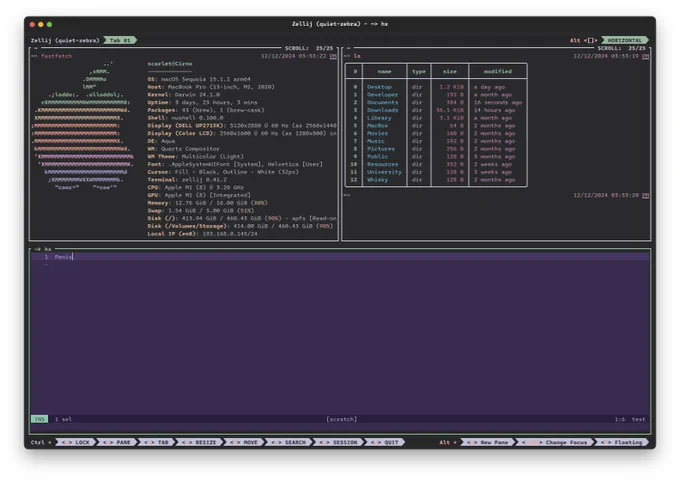Click the Zellij (quiet-zebra) session label
The width and height of the screenshot is (680, 481).
pyautogui.click(x=65, y=40)
